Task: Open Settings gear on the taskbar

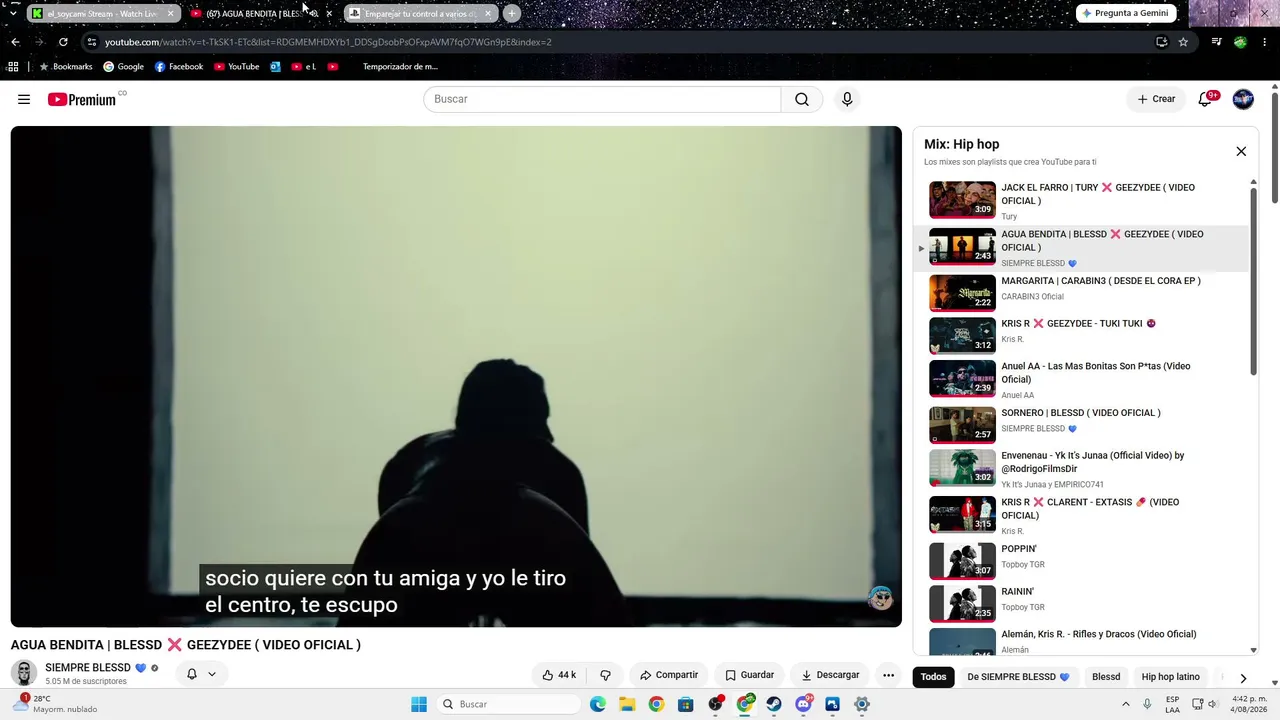Action: tap(862, 704)
